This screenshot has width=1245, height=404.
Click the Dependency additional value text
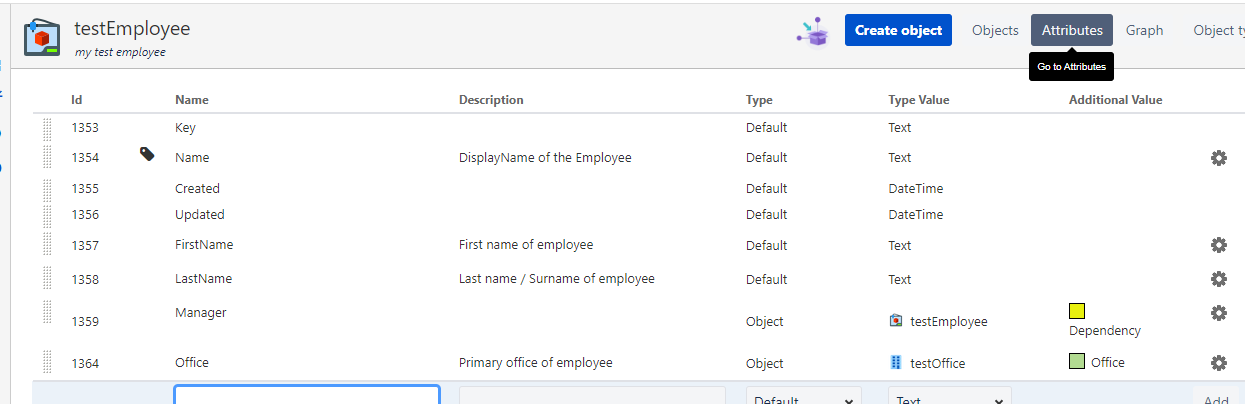pos(1105,330)
